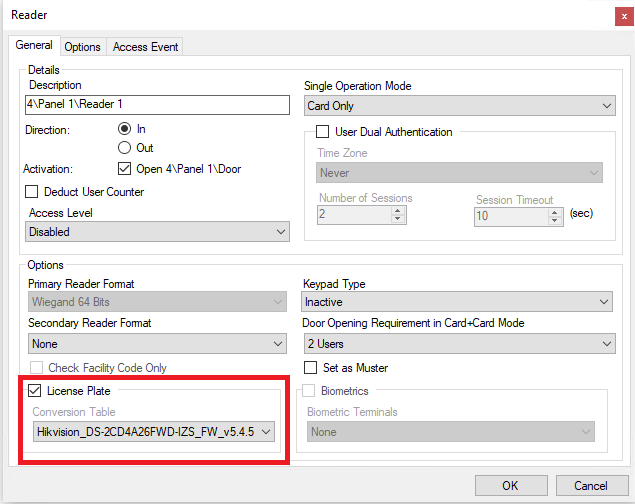Expand the Biometric Terminals dropdown
The height and width of the screenshot is (504, 635).
click(x=451, y=432)
